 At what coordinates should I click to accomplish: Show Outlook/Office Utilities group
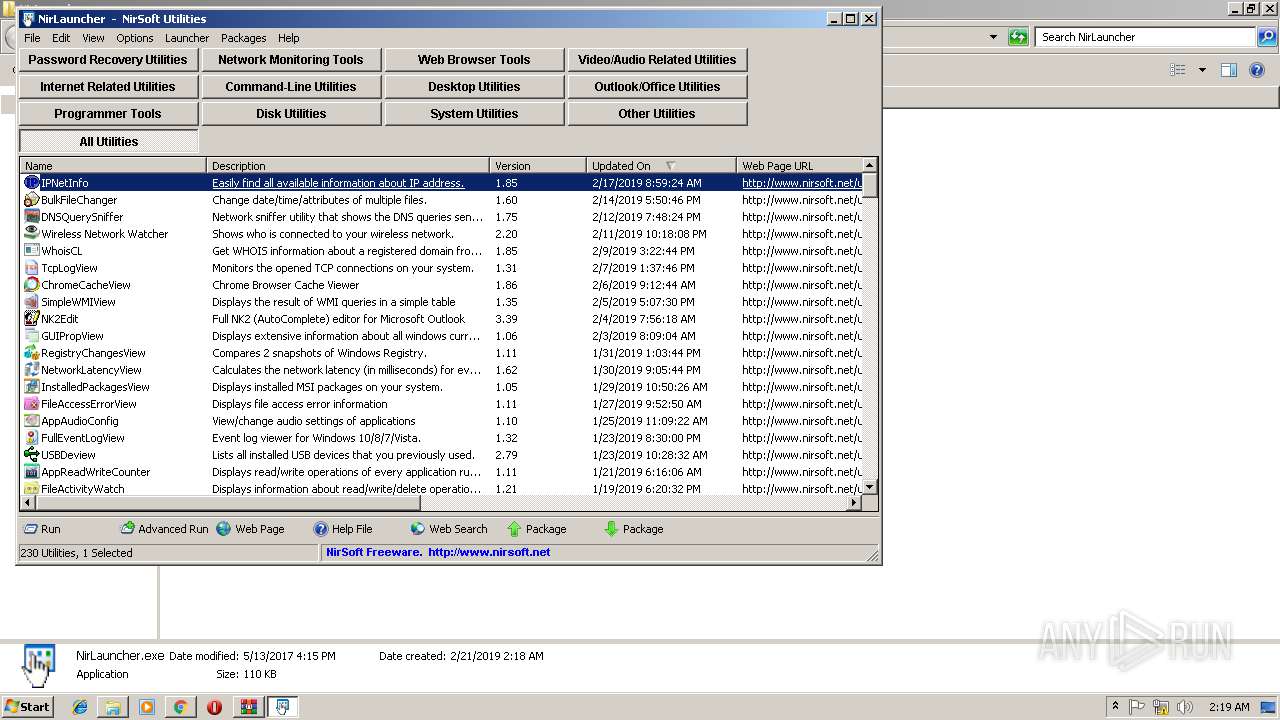pos(657,86)
